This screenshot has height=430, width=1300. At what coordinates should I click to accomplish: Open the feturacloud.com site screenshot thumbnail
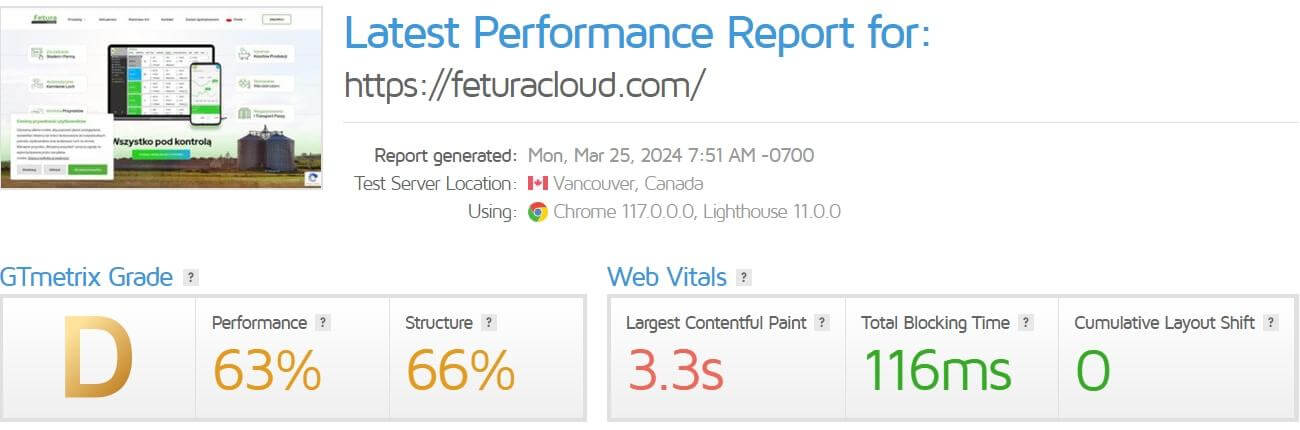point(162,97)
